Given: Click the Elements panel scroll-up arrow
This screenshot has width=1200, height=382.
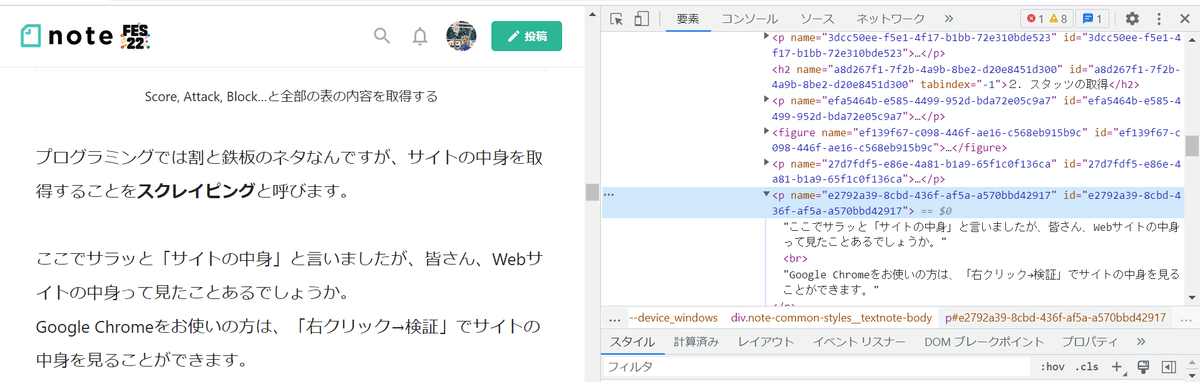Looking at the screenshot, I should click(x=1191, y=39).
